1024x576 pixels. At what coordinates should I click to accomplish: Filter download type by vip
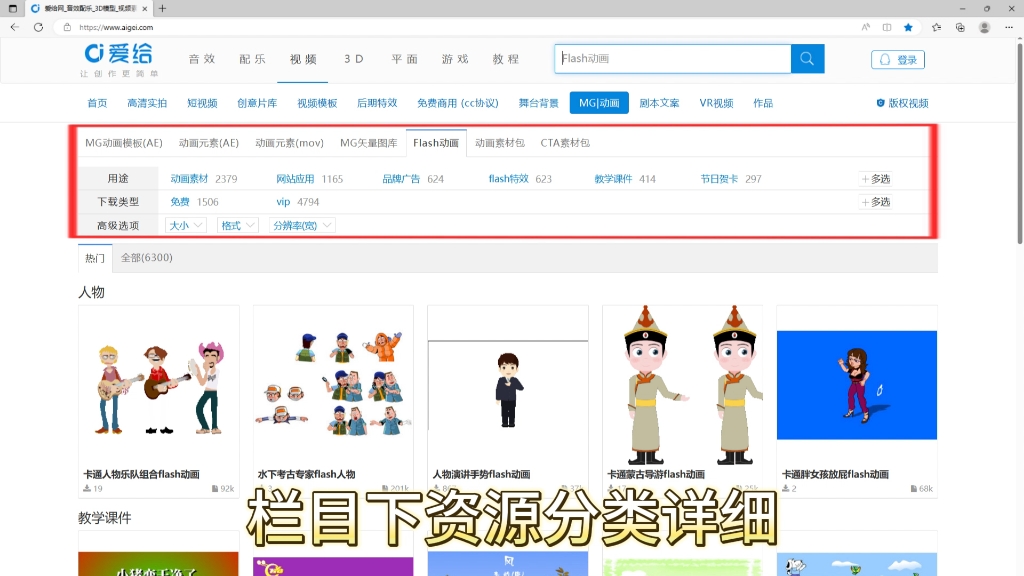click(x=283, y=202)
